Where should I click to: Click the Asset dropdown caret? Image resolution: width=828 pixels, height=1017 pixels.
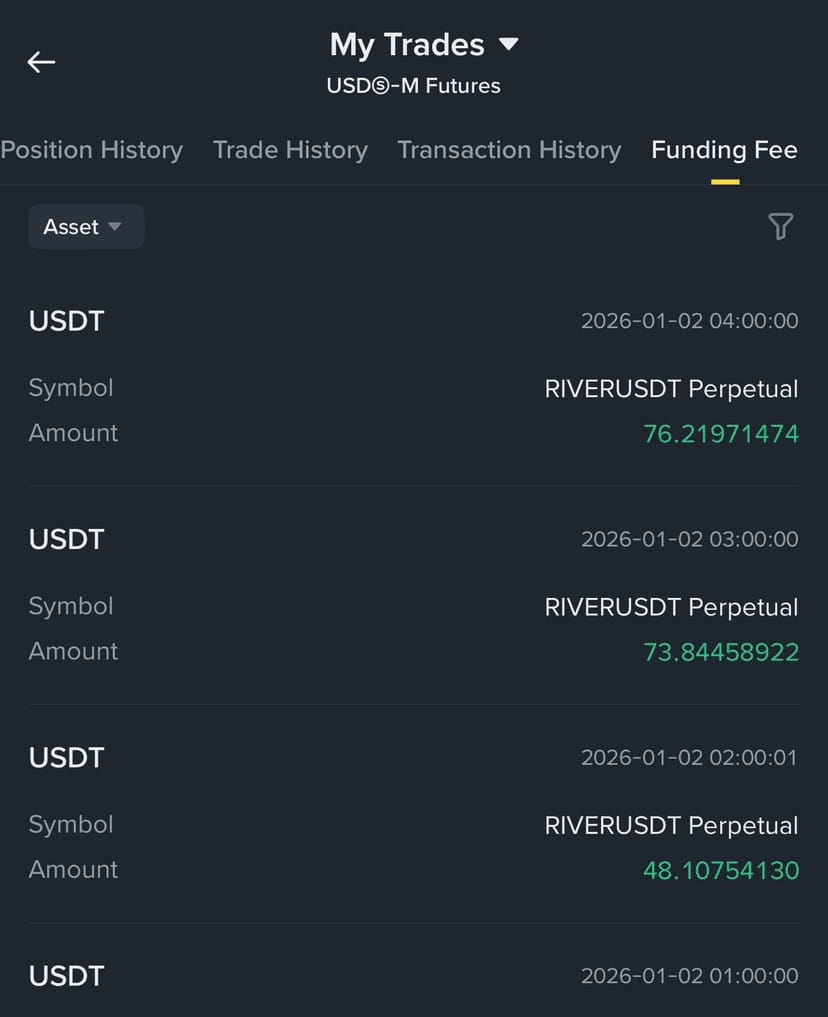pyautogui.click(x=115, y=226)
